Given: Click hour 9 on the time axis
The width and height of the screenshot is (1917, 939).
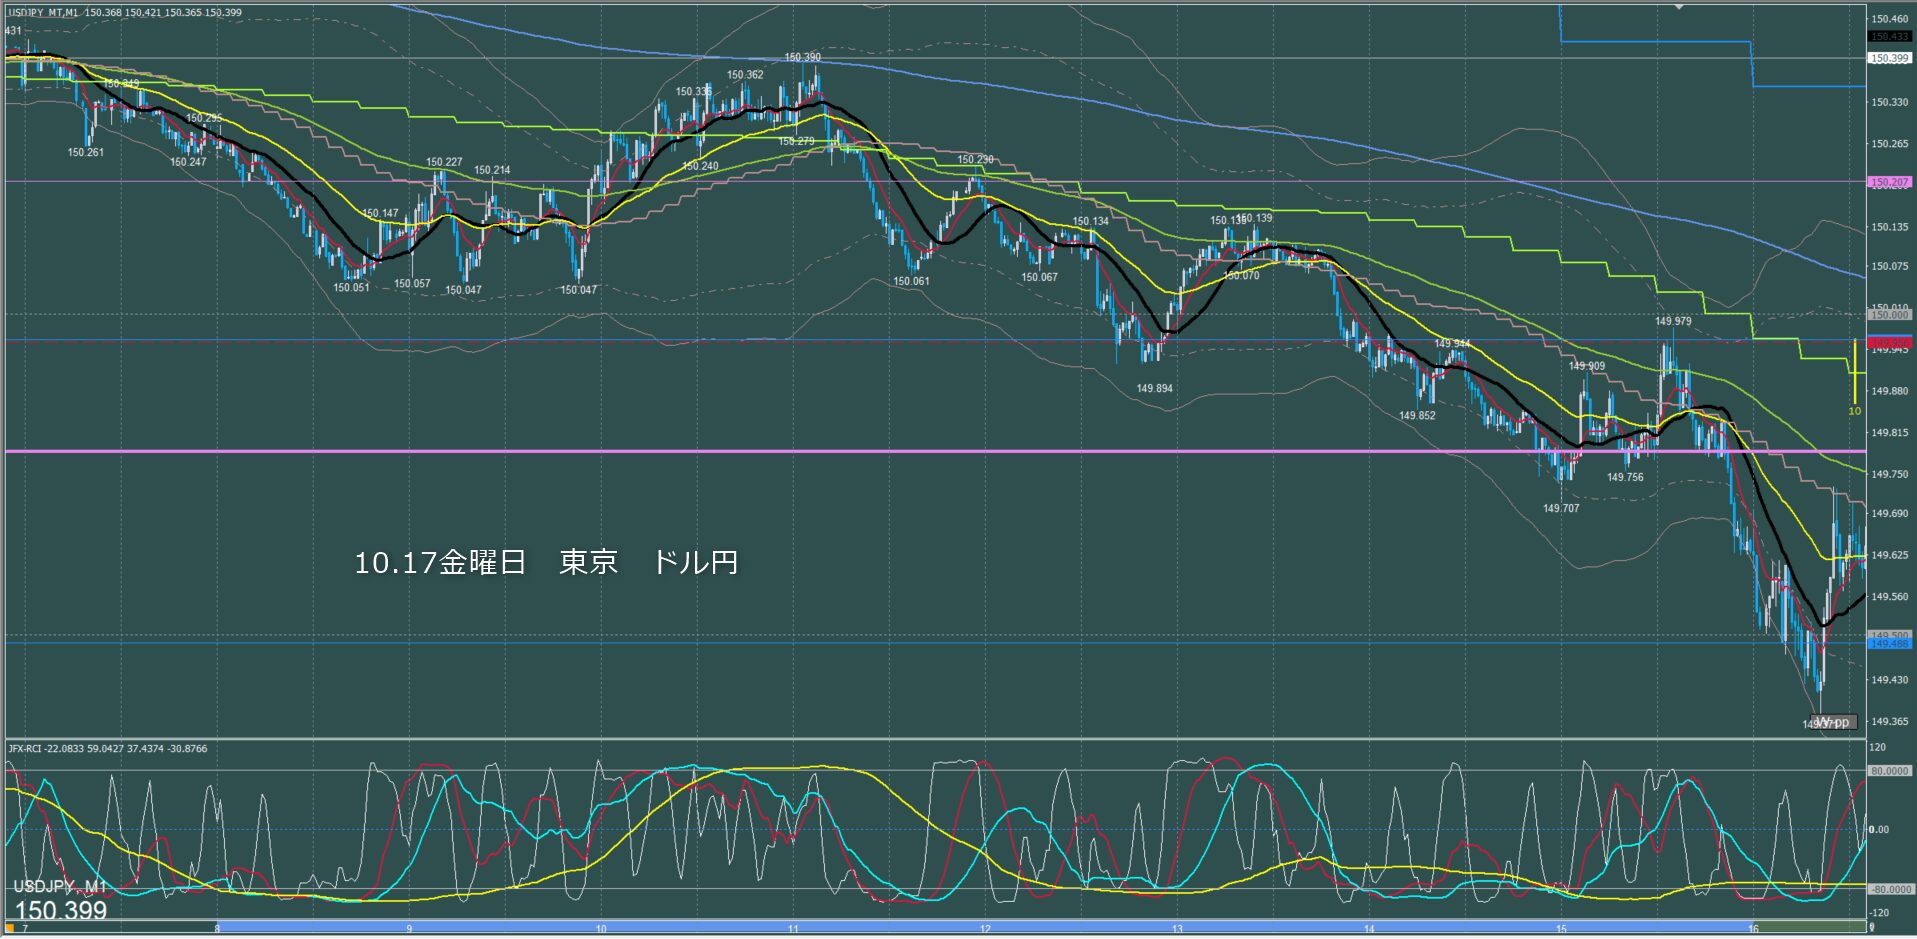Looking at the screenshot, I should 409,929.
